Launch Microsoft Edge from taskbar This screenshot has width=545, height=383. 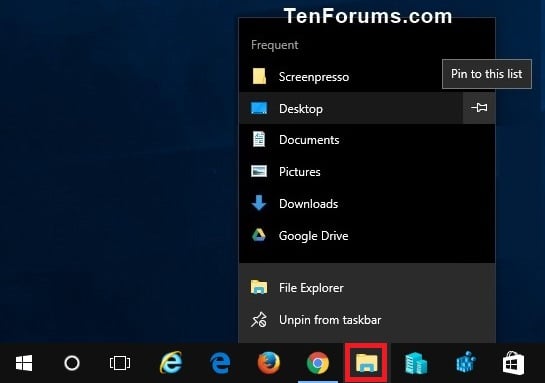[220, 363]
